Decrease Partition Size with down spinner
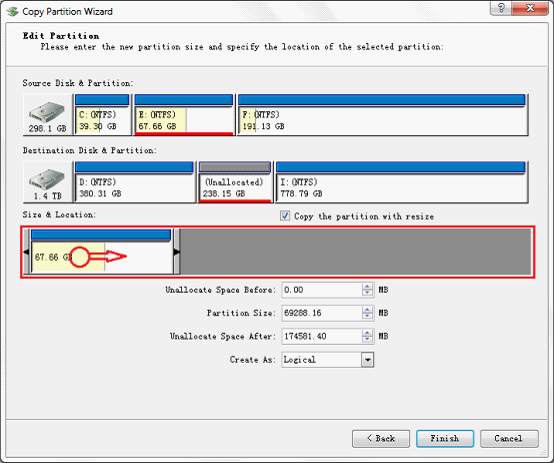554x463 pixels. click(x=367, y=316)
